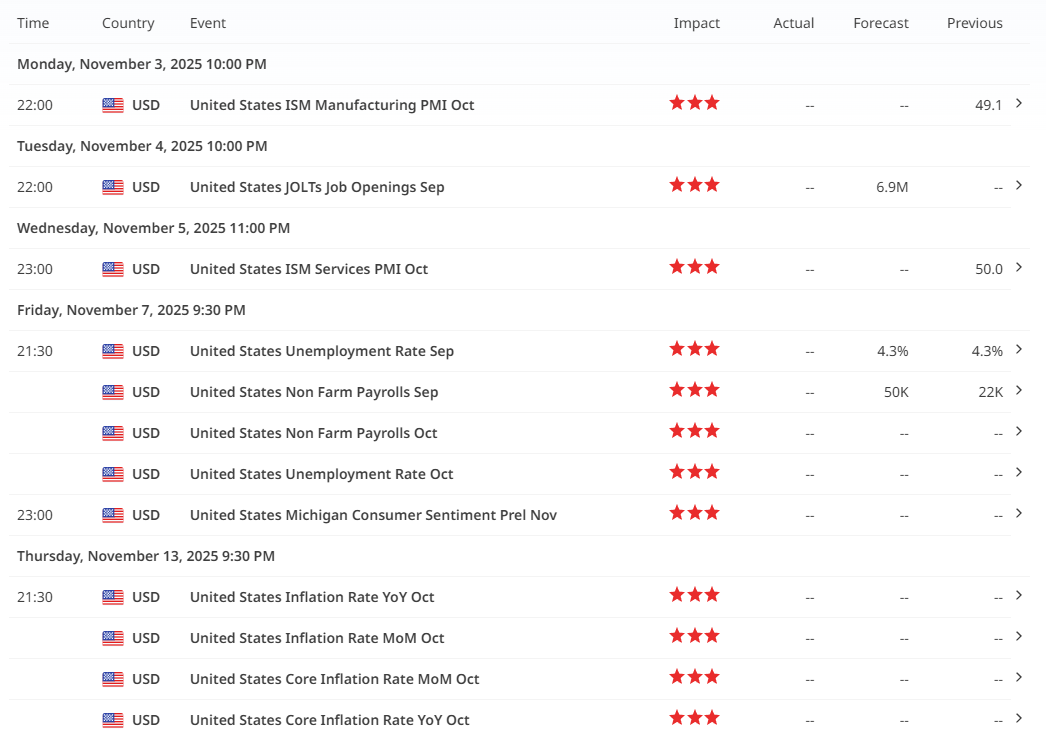Open United States Michigan Consumer Sentiment Prel Nov
Screen dimensions: 1046x738
tap(373, 515)
